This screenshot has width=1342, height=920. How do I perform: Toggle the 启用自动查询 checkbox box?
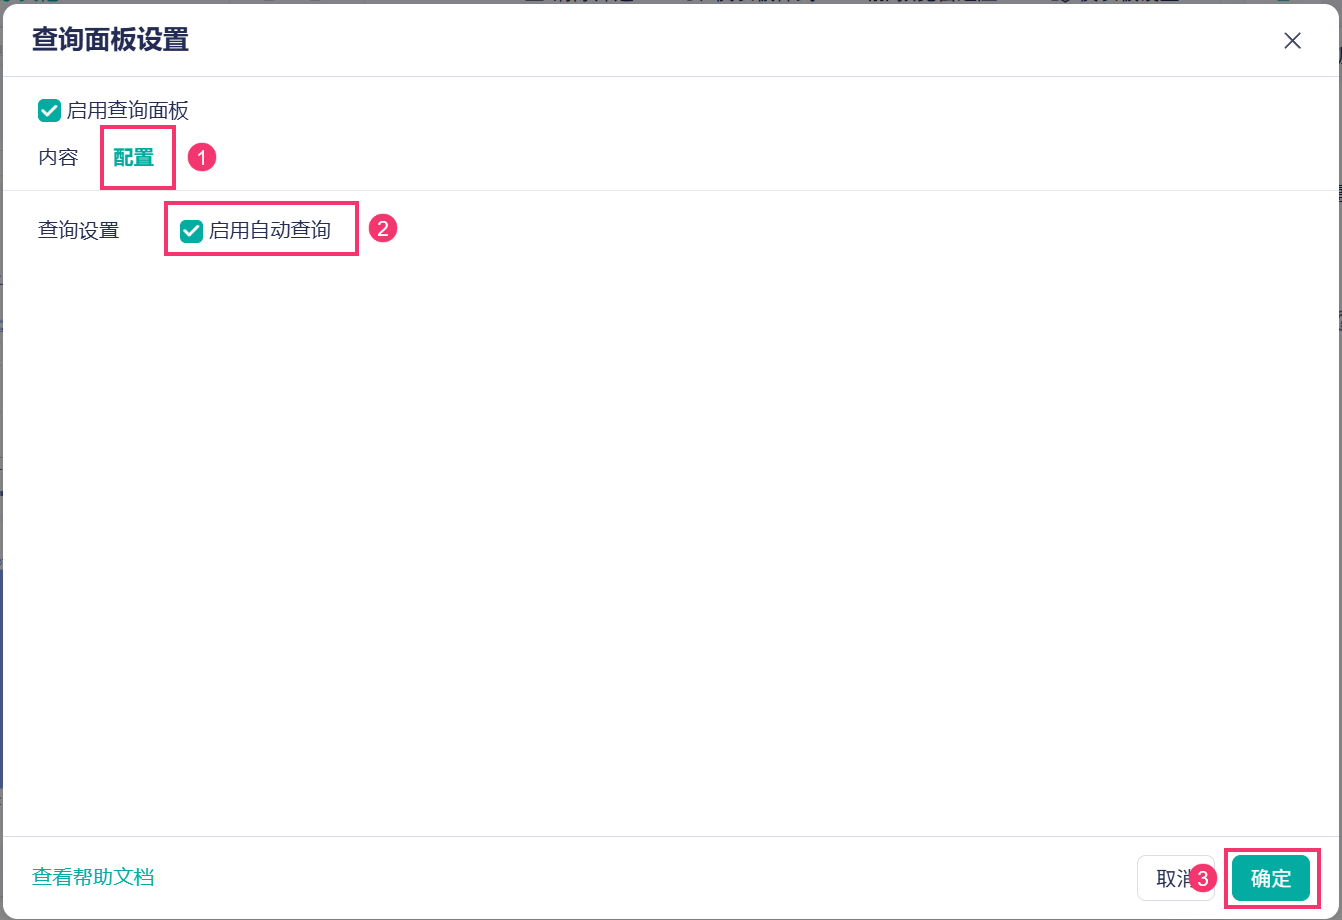(191, 231)
